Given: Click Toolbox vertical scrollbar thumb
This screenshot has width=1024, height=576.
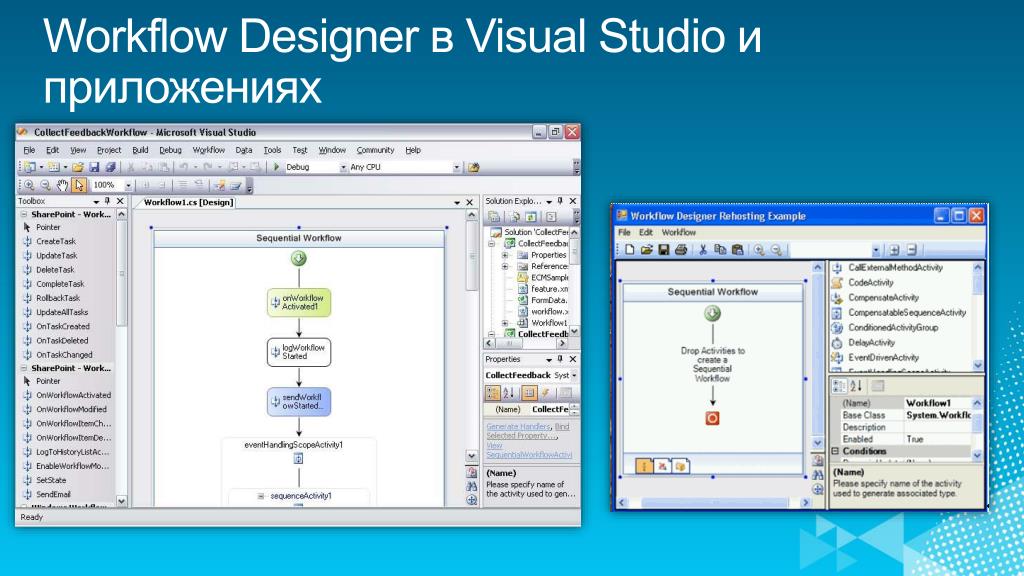Looking at the screenshot, I should (x=121, y=274).
